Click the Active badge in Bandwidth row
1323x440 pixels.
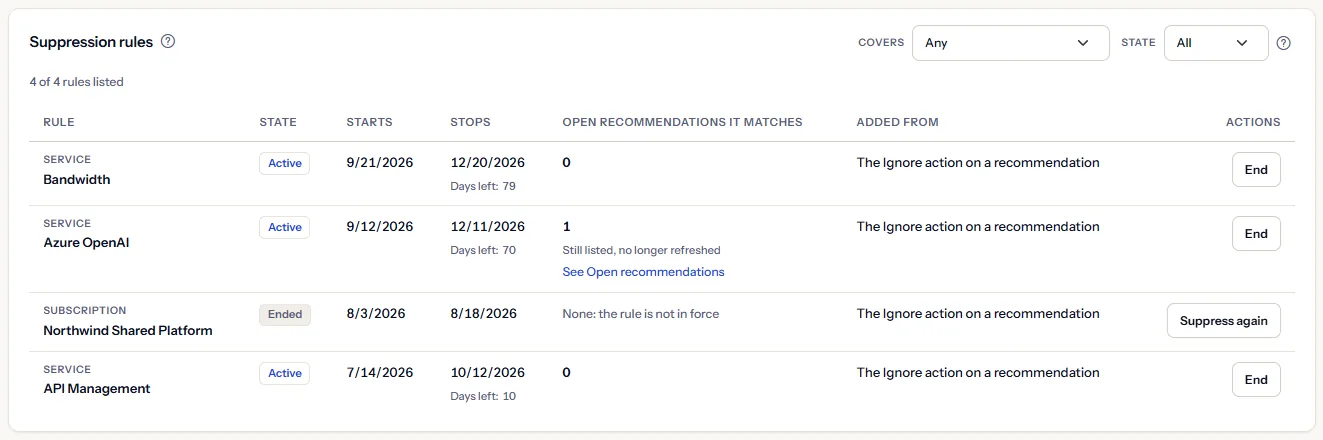coord(284,164)
